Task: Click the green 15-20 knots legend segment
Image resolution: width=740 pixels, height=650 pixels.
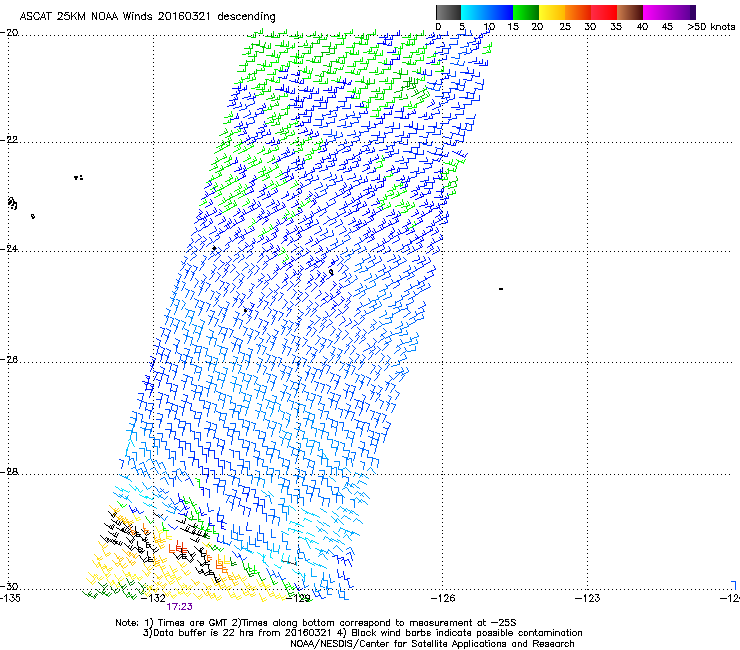Action: [x=526, y=12]
